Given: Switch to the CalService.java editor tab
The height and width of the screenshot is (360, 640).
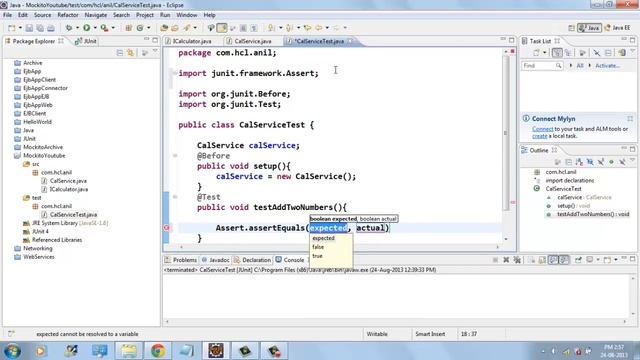Looking at the screenshot, I should pyautogui.click(x=253, y=41).
